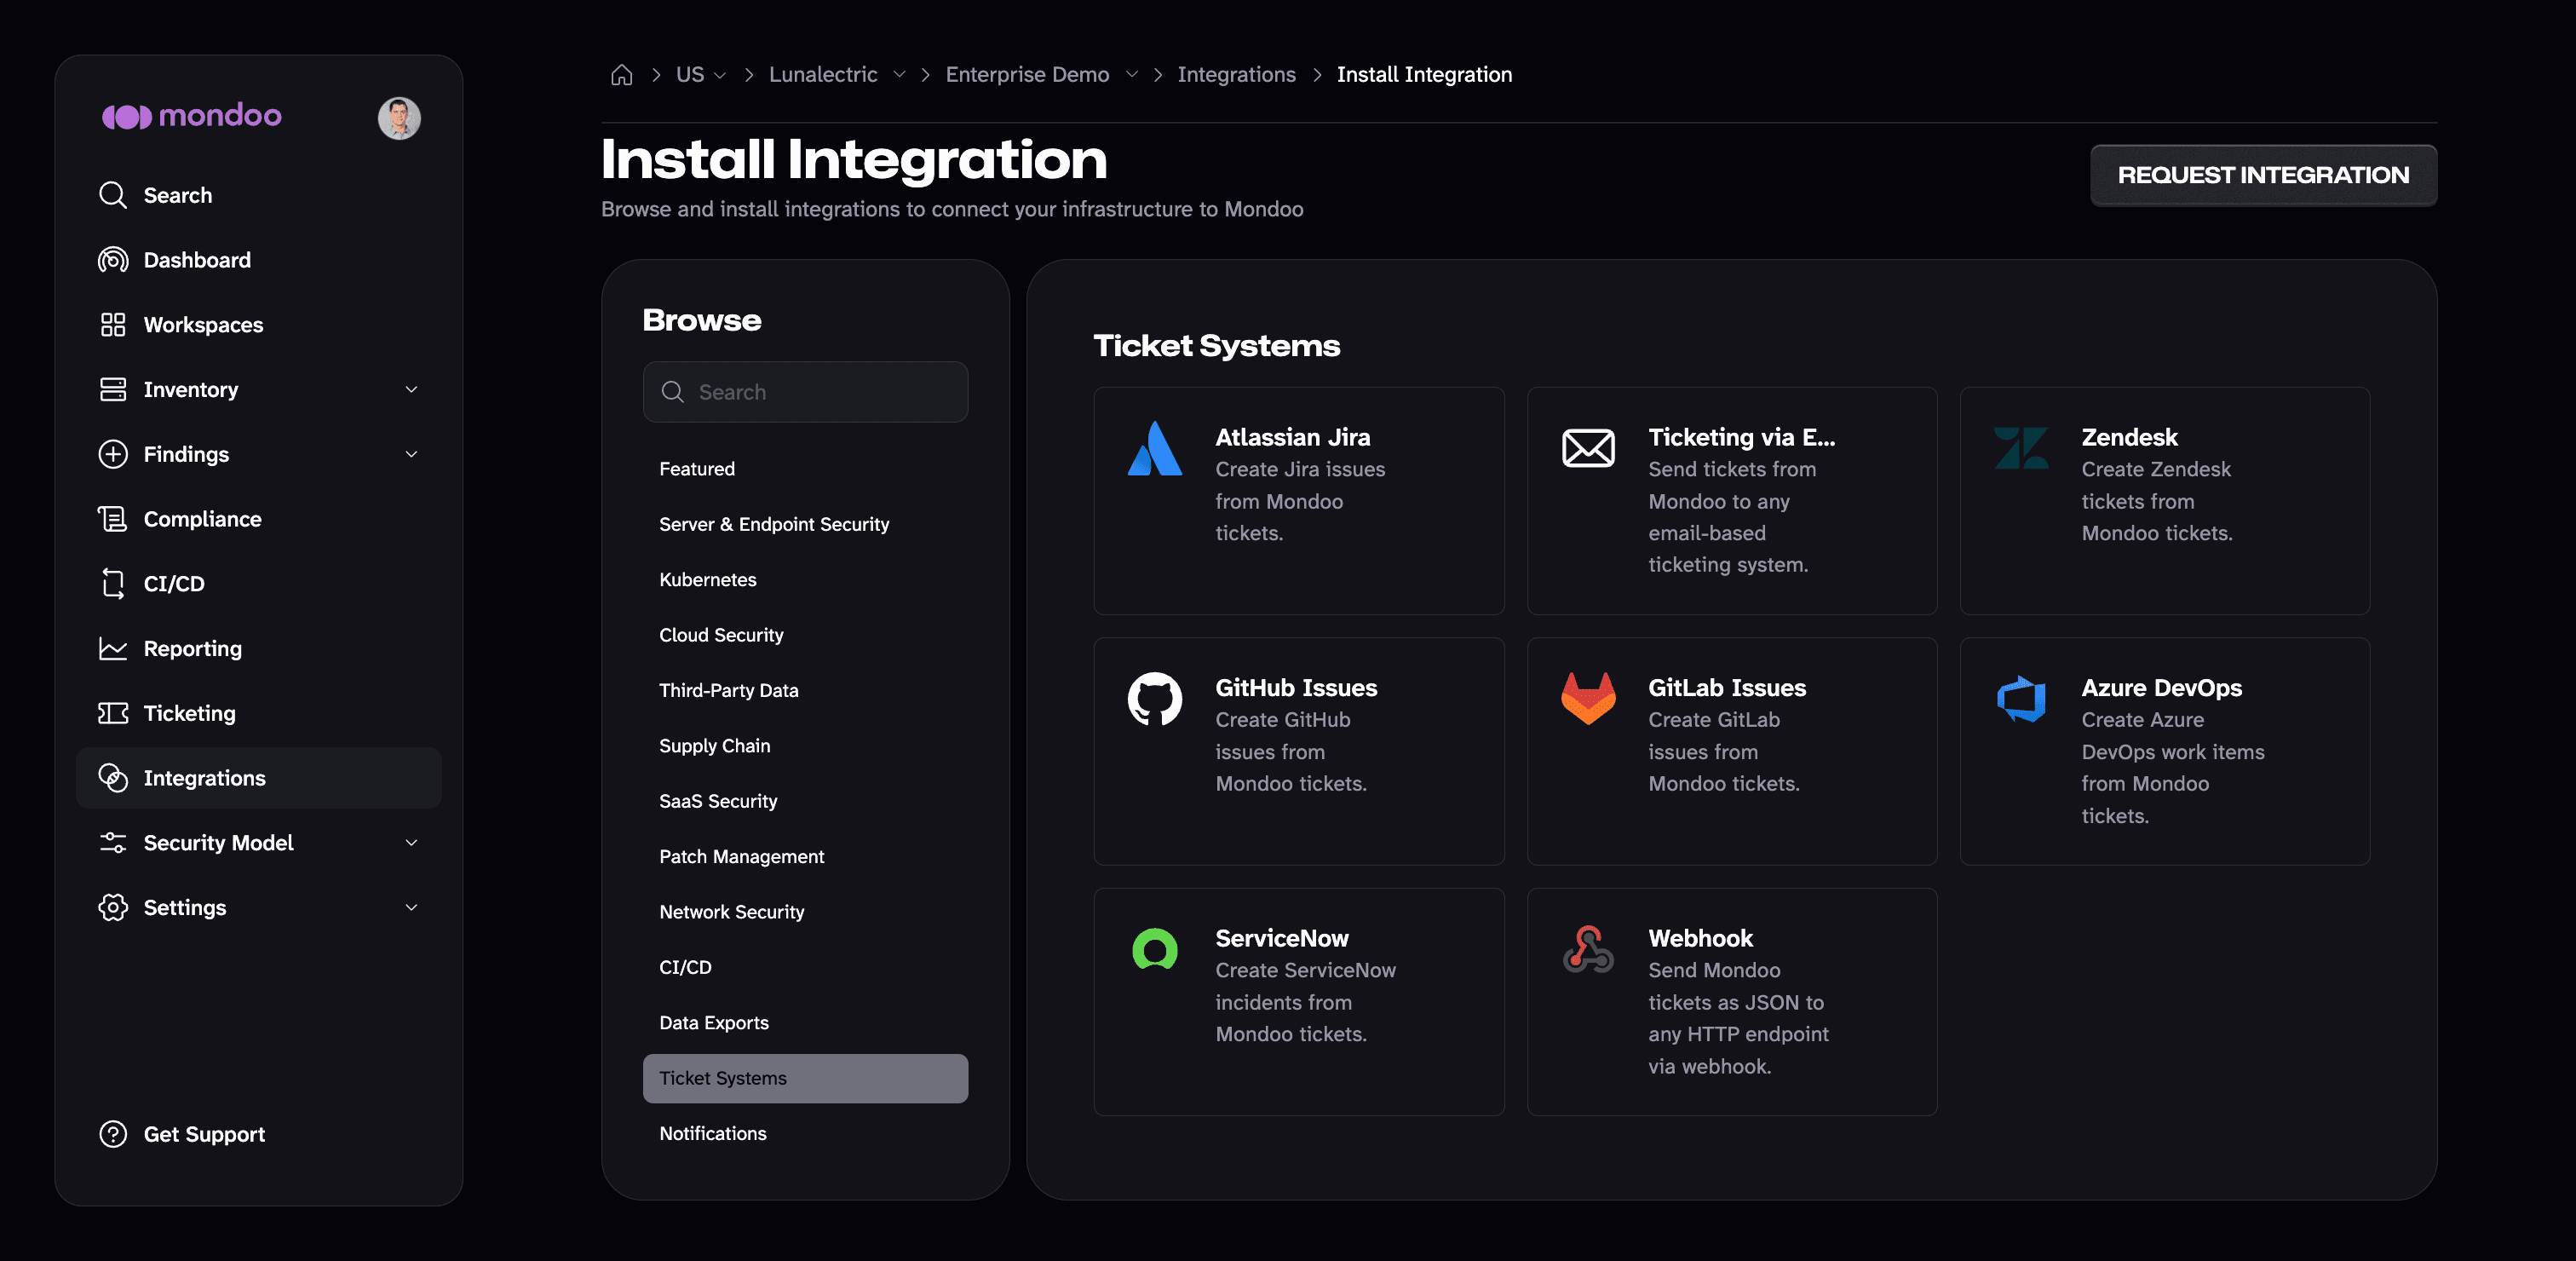Select the Patch Management category

click(x=805, y=856)
